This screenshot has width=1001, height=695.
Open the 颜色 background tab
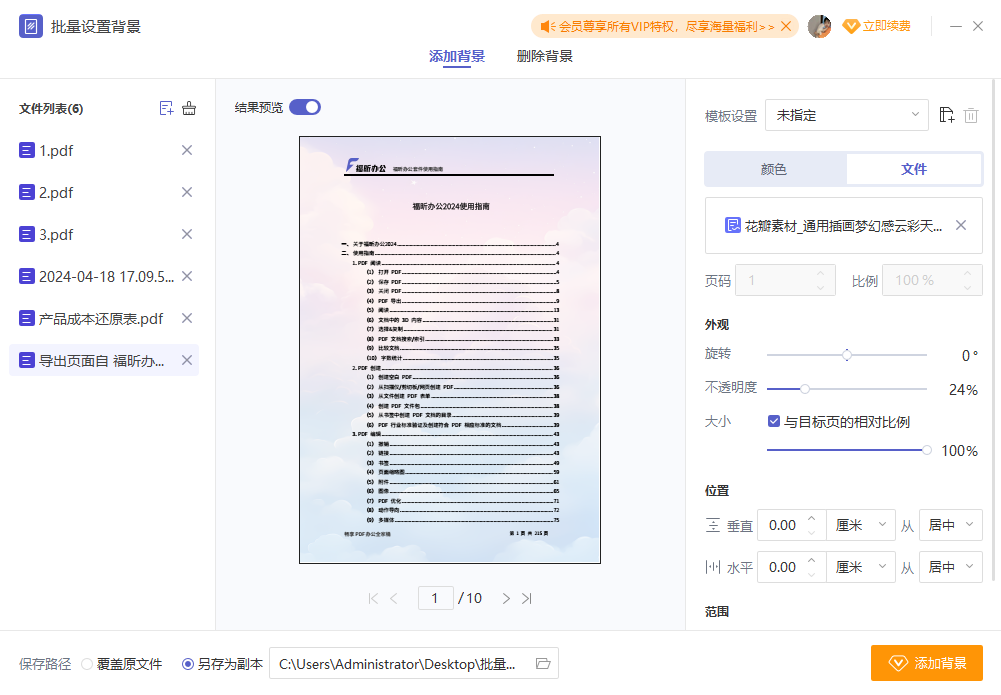(774, 169)
